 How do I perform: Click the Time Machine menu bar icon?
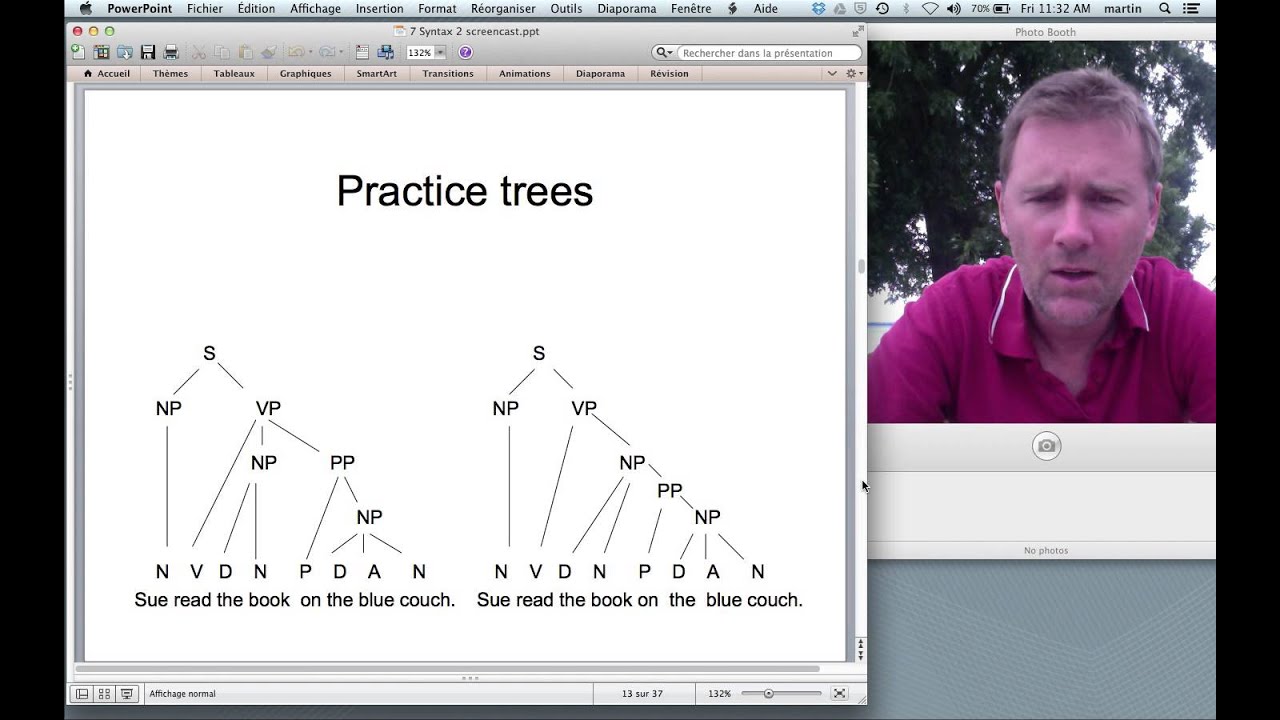point(882,9)
